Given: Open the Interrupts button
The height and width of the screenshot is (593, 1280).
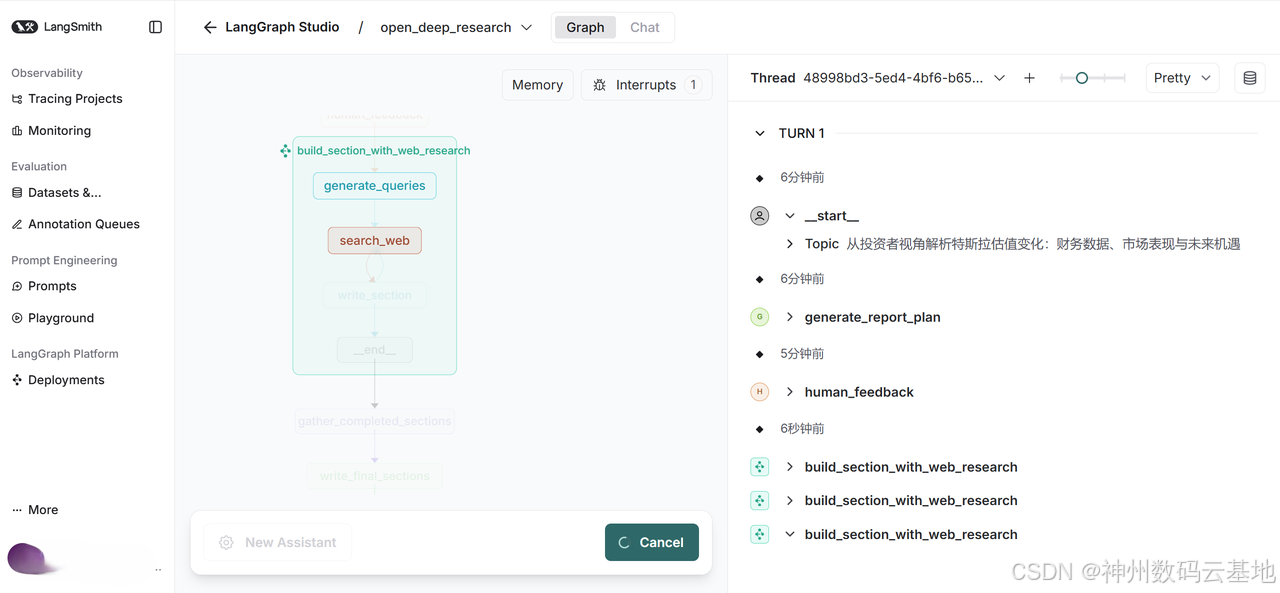Looking at the screenshot, I should pyautogui.click(x=646, y=85).
